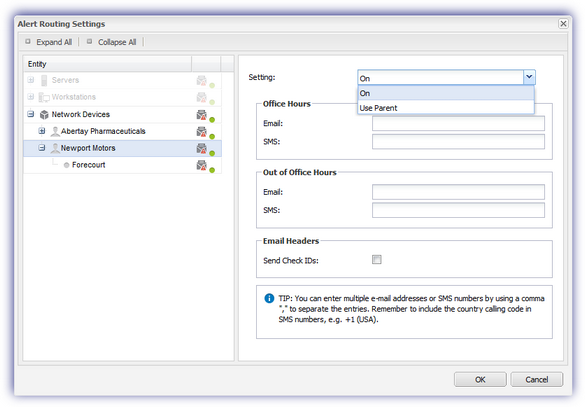585x407 pixels.
Task: Click the Forecourt alert mail icon
Action: [x=201, y=165]
